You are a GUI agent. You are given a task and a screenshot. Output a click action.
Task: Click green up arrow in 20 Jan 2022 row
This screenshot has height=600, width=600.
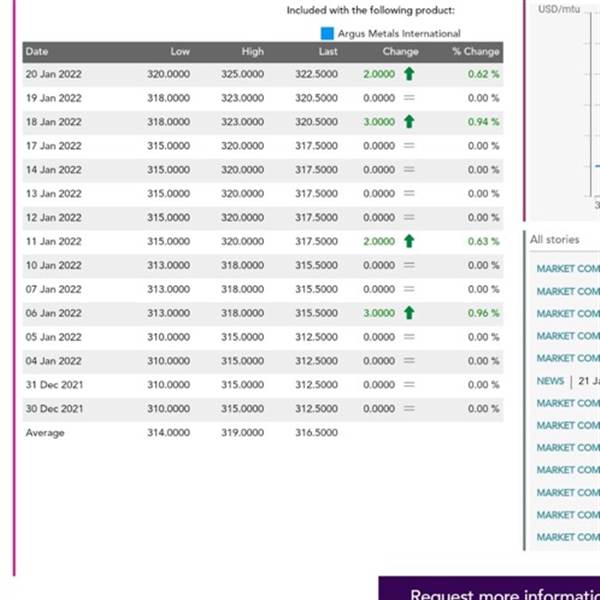coord(409,74)
